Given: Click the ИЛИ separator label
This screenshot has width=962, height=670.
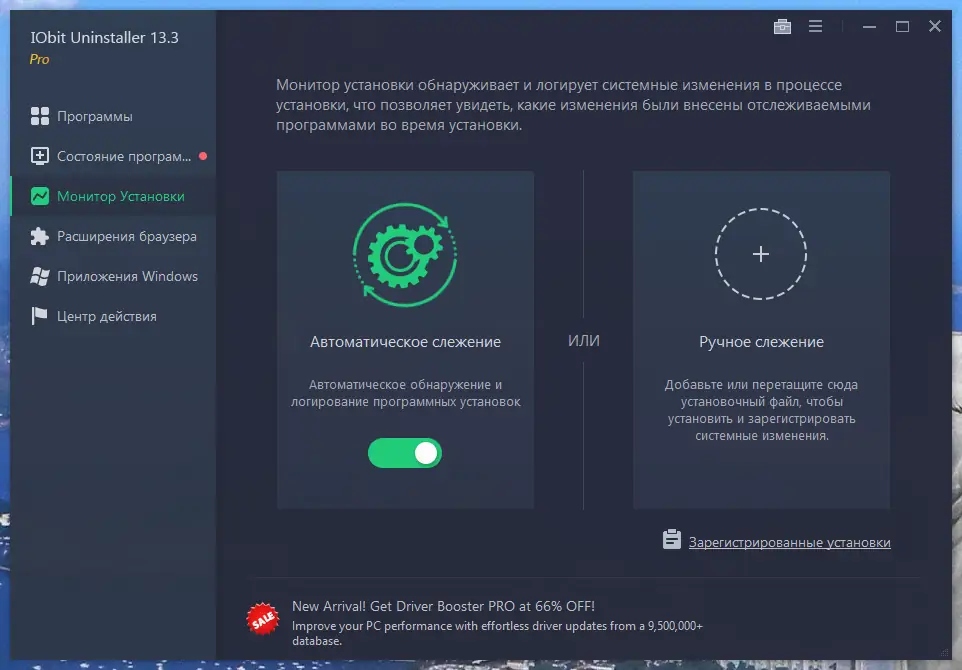Looking at the screenshot, I should click(x=583, y=341).
